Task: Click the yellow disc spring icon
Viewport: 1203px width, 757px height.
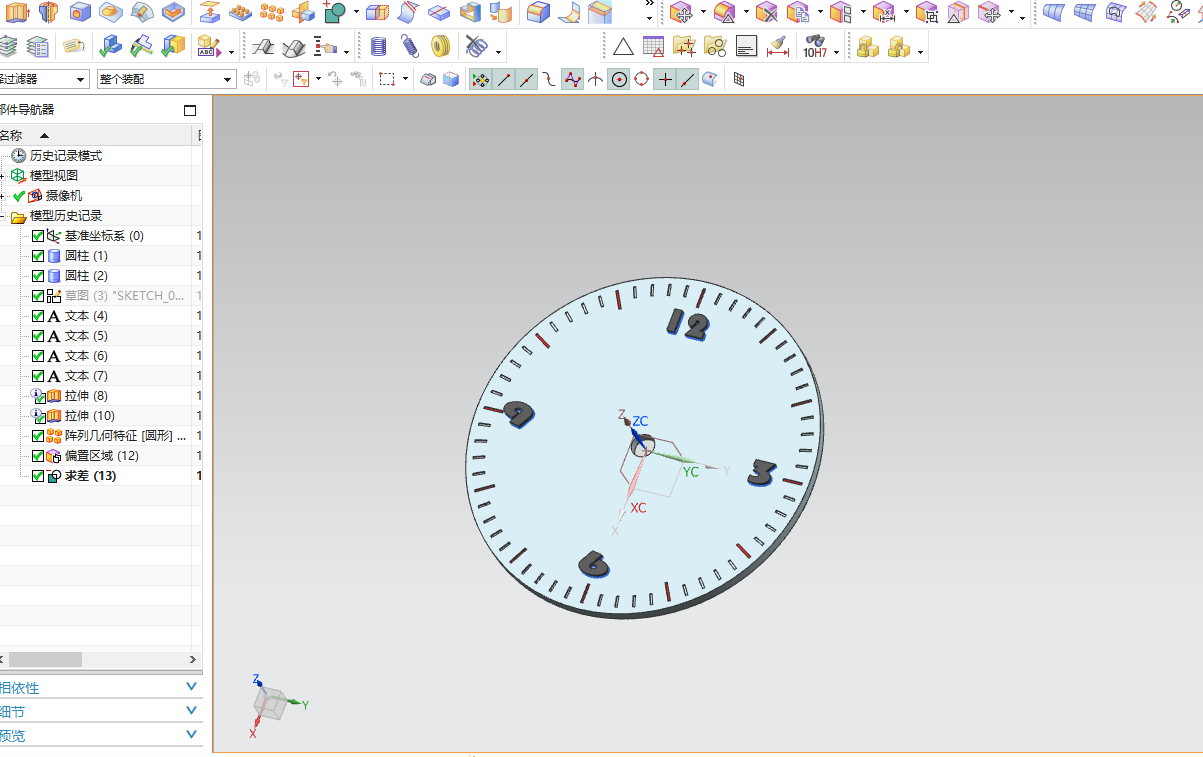Action: [441, 46]
